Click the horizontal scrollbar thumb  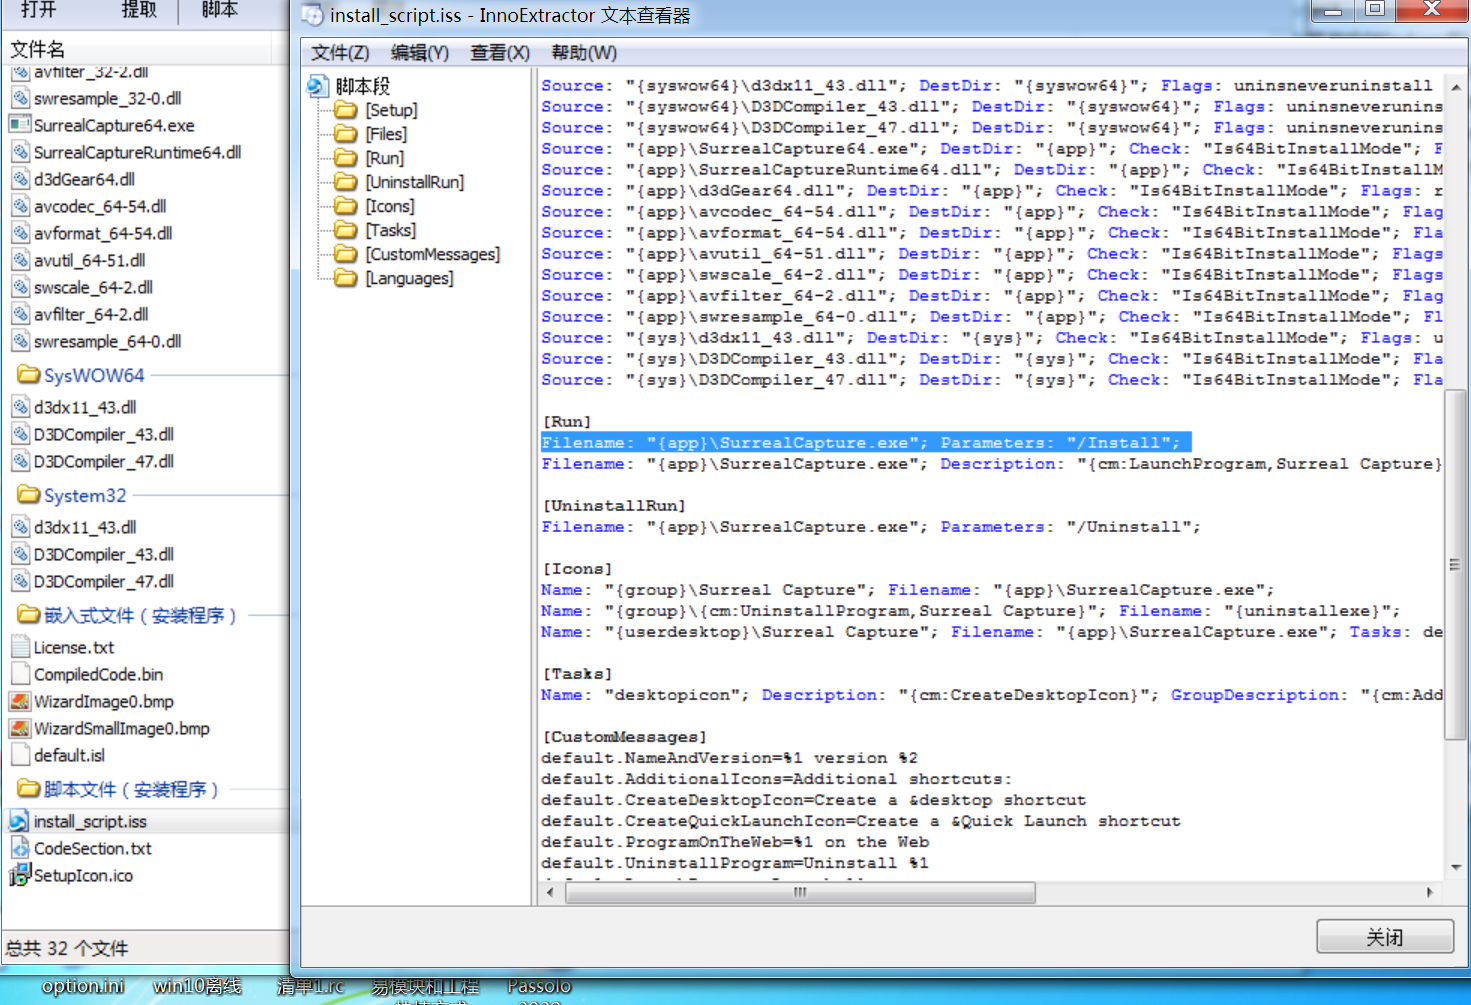(800, 892)
